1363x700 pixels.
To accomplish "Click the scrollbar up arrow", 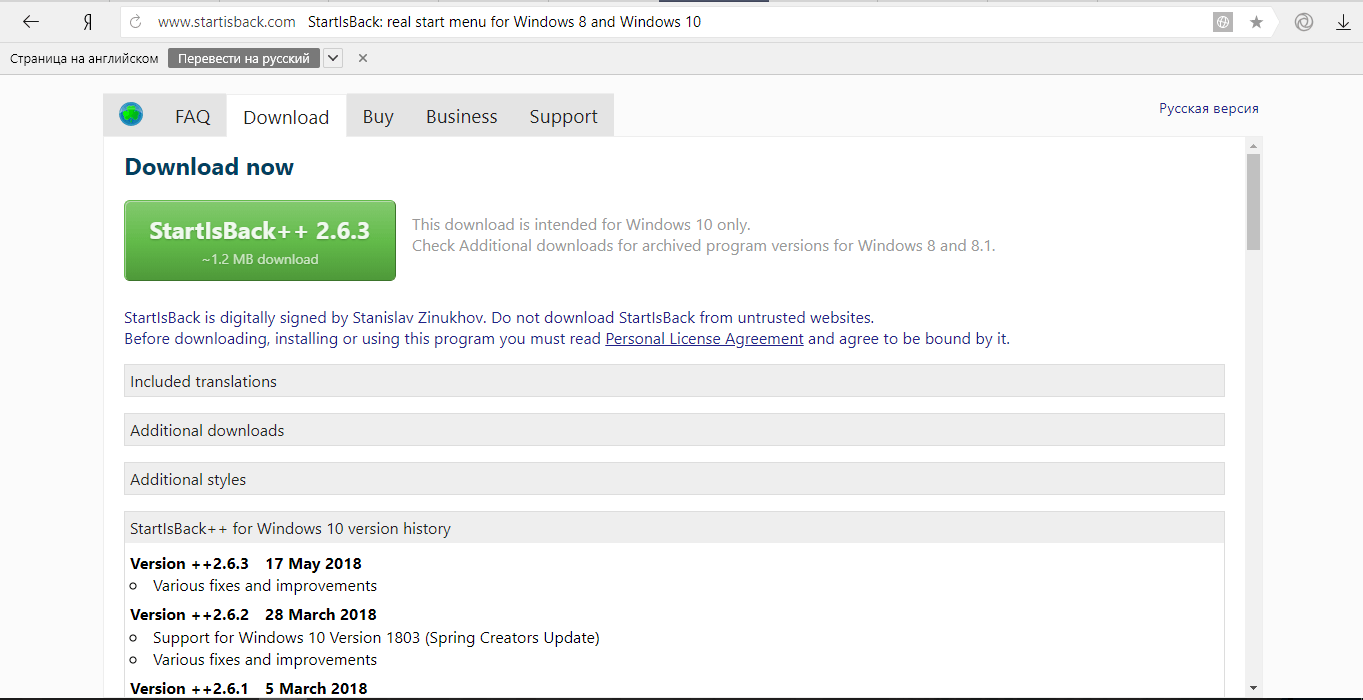I will [1253, 145].
